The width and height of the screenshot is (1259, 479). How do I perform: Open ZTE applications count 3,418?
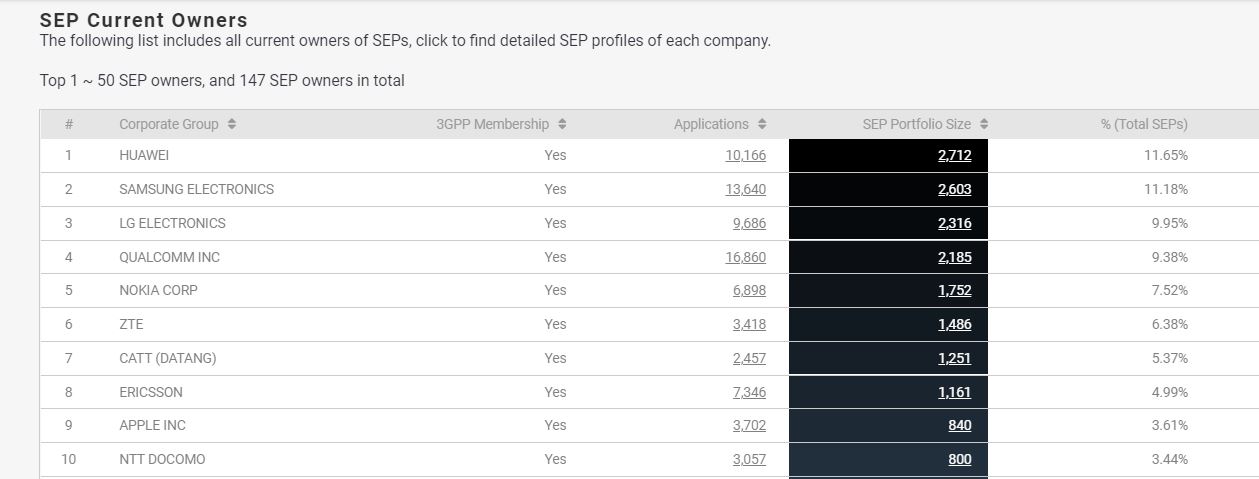click(x=750, y=324)
